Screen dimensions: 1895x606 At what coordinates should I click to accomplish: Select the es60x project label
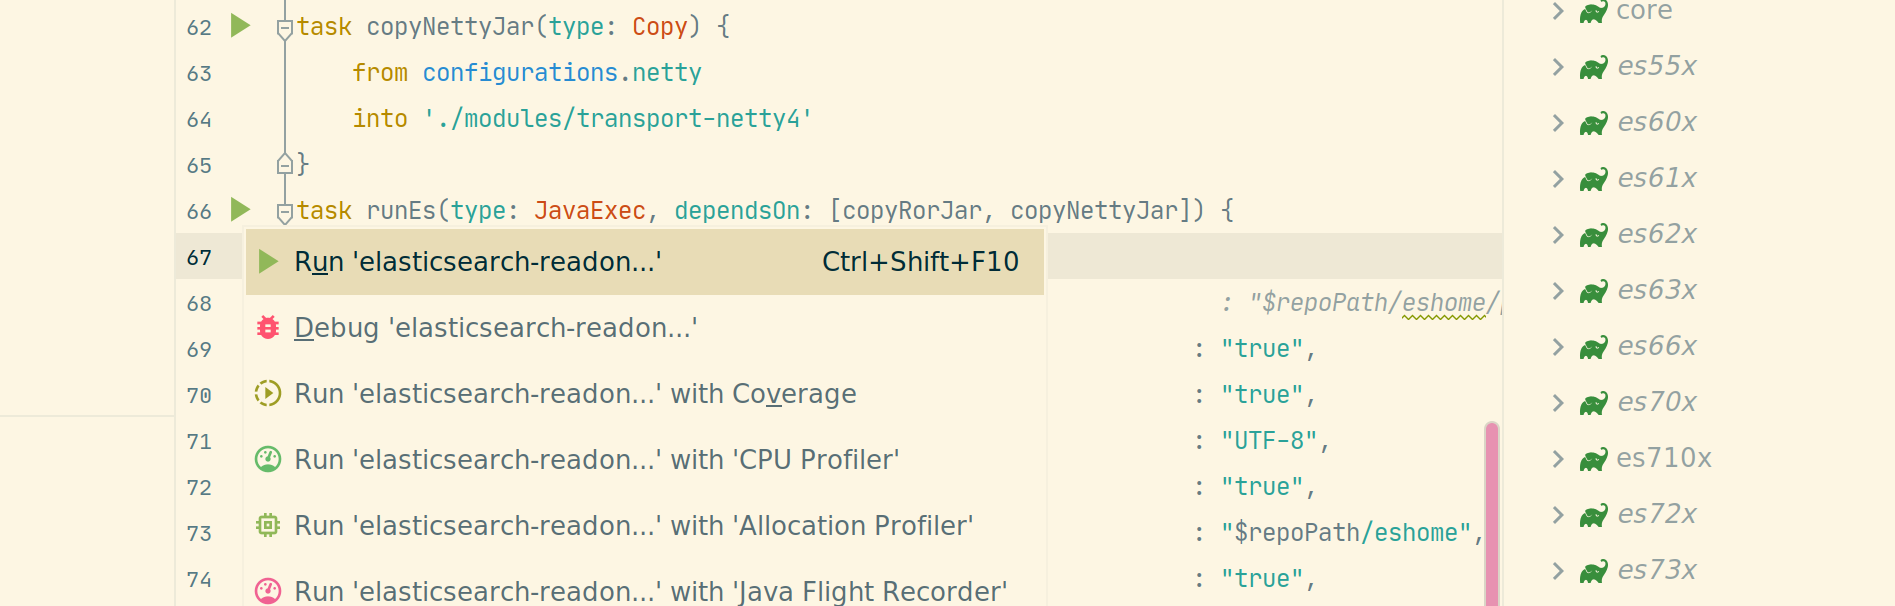coord(1657,122)
